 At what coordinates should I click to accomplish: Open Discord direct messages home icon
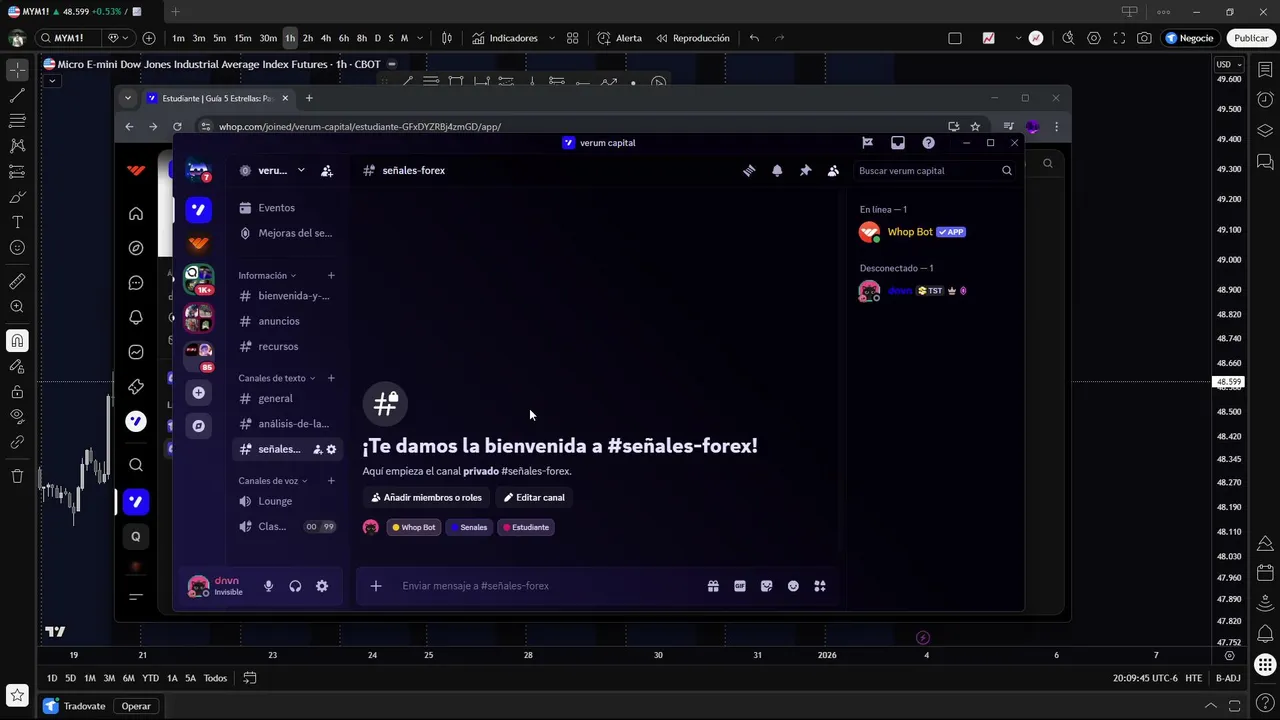point(198,171)
